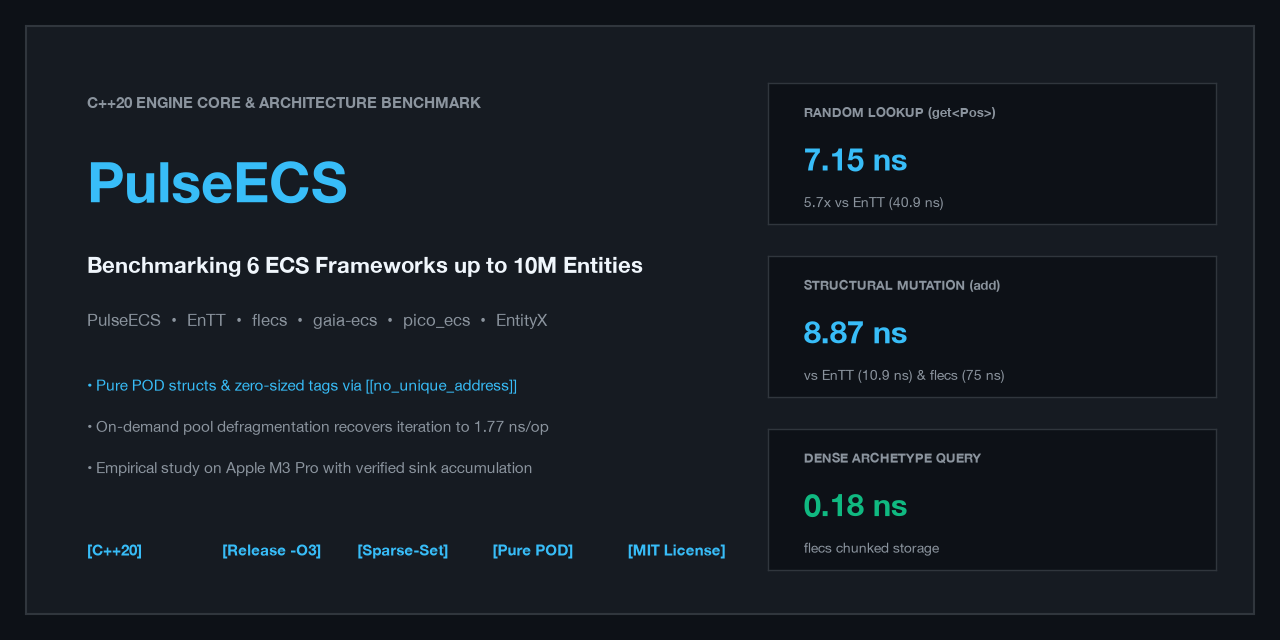The image size is (1280, 640).
Task: Select the C++20 ENGINE CORE & ARCHITECTURE BENCHMARK label
Action: pos(284,103)
